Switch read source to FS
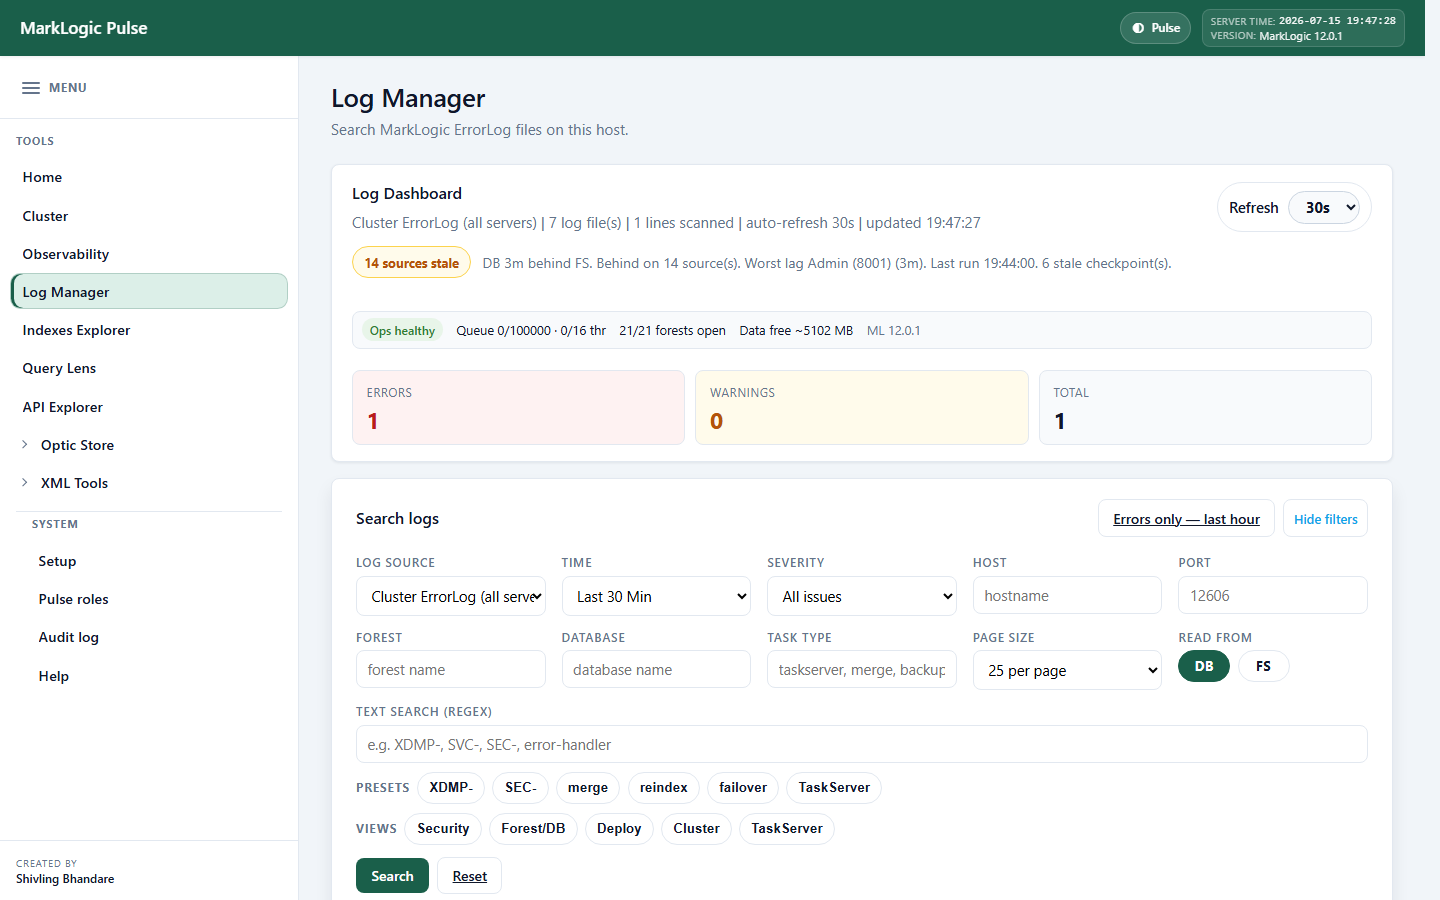Image resolution: width=1440 pixels, height=900 pixels. (x=1264, y=666)
